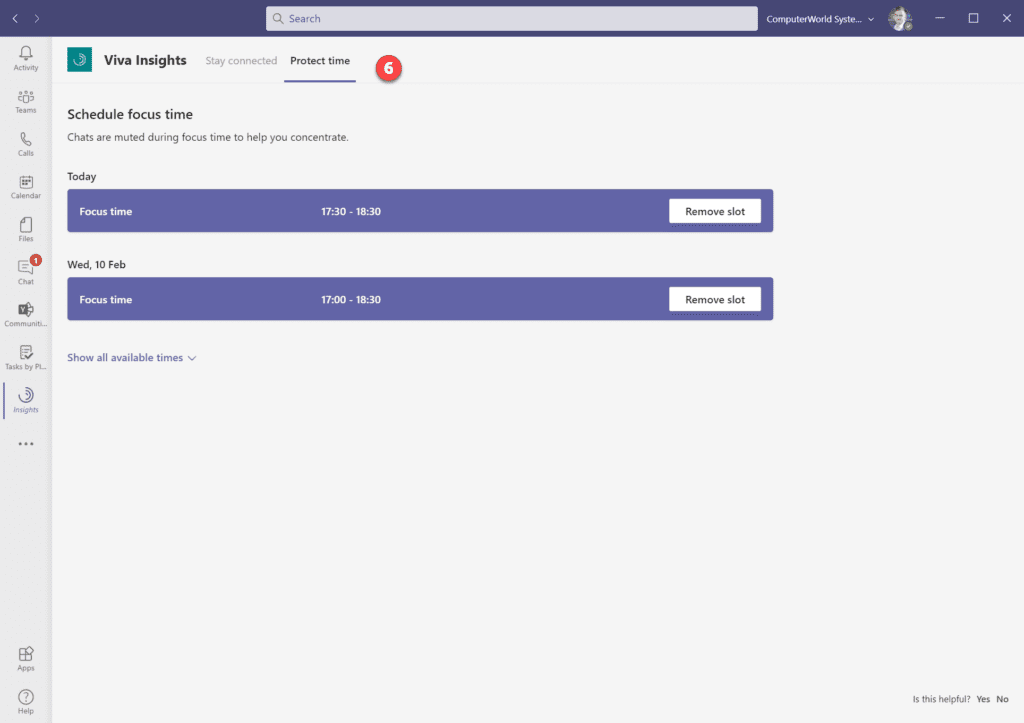This screenshot has width=1024, height=723.
Task: Show more apps via ellipsis icon
Action: click(x=25, y=443)
